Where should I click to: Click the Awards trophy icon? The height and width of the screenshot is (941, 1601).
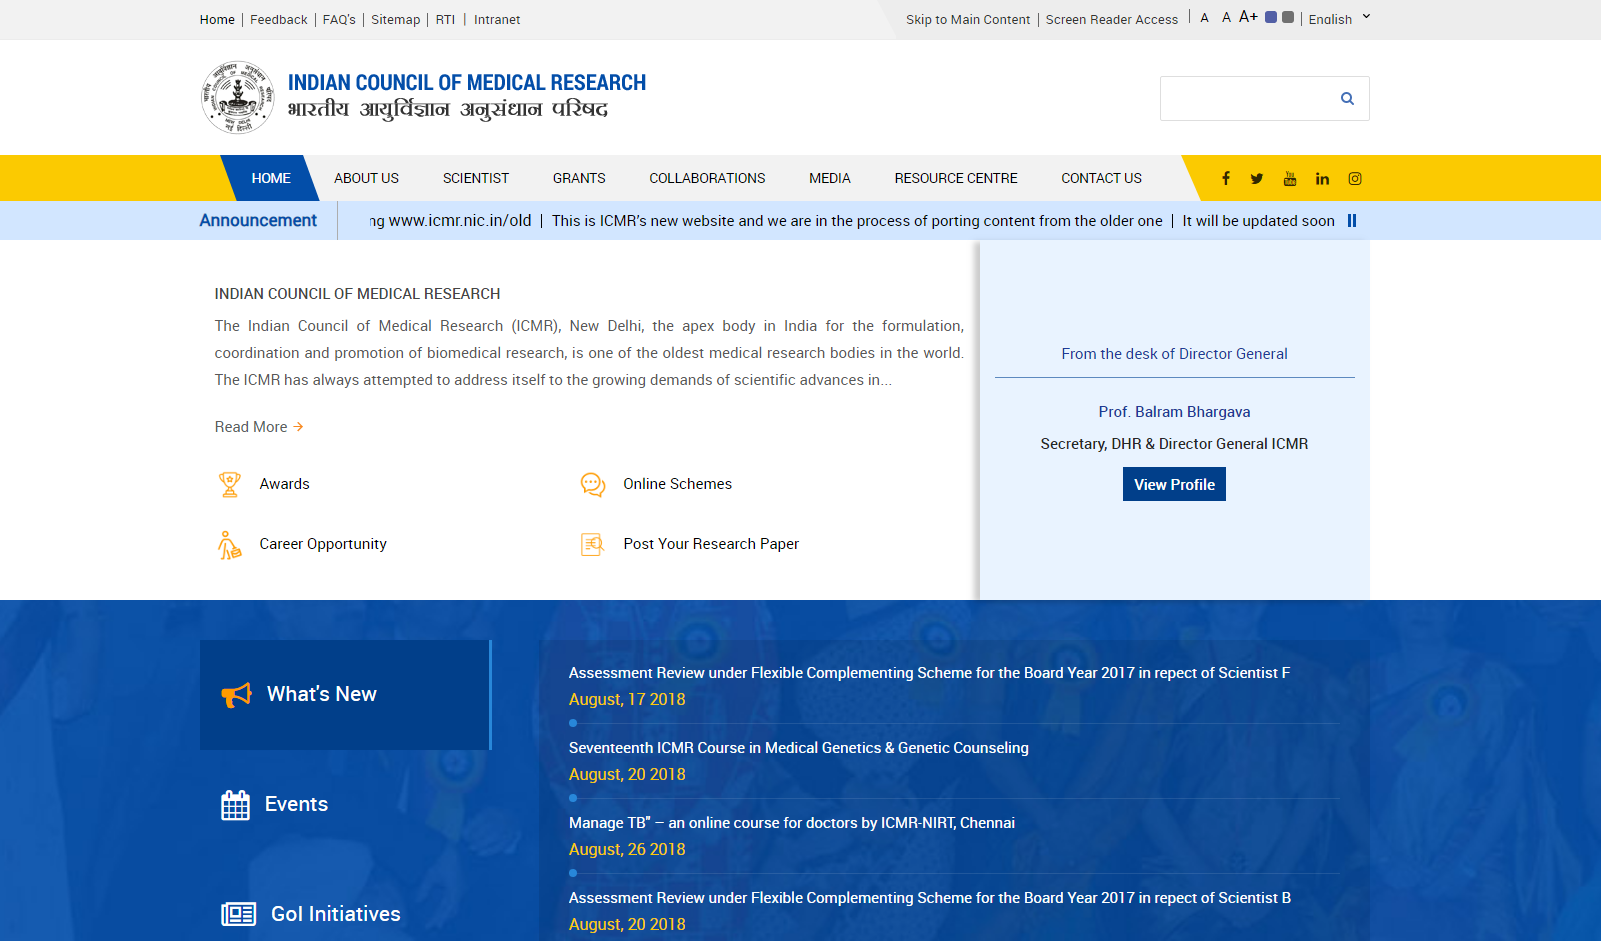click(230, 484)
